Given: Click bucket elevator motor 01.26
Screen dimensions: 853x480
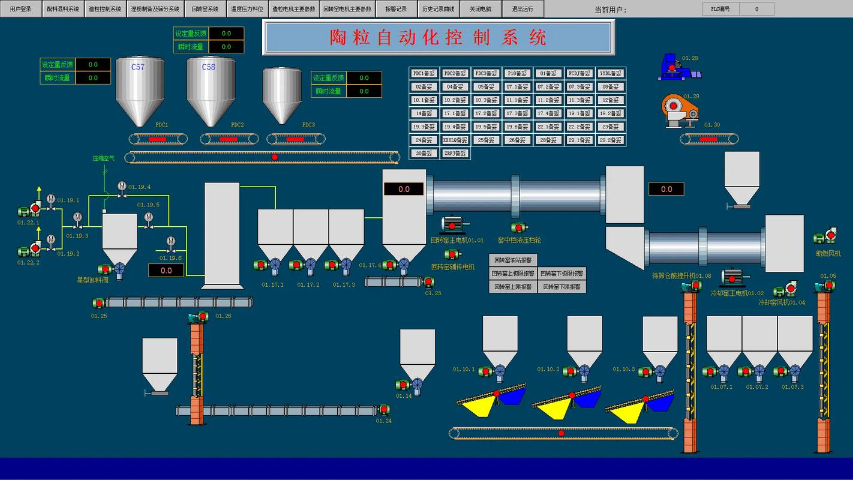Looking at the screenshot, I should click(x=199, y=317).
